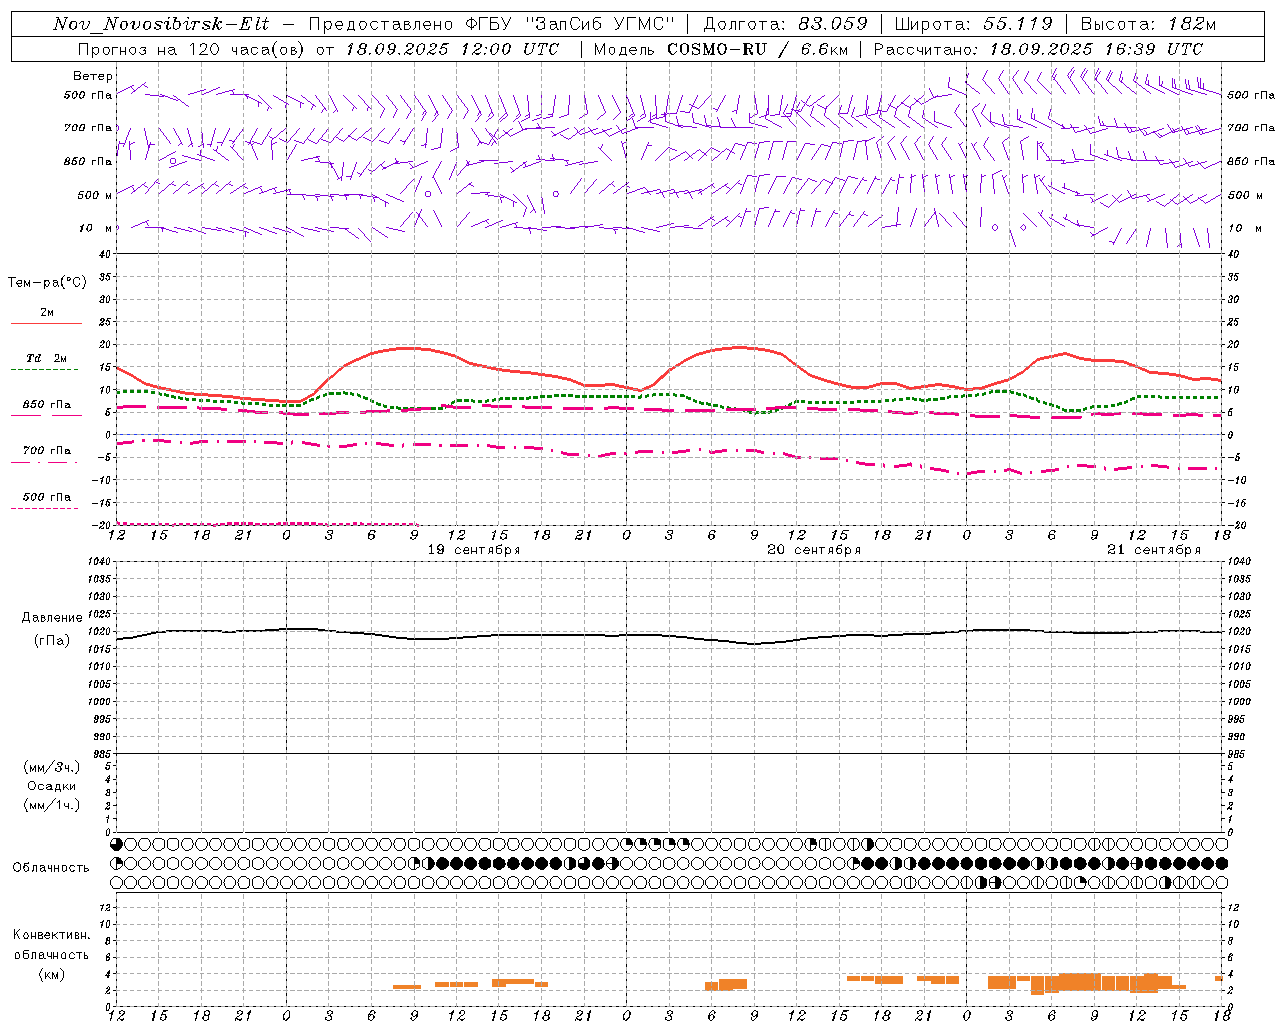Click the Рассчитано: 18.09.2025 16:39 UTC timestamp

click(1038, 49)
